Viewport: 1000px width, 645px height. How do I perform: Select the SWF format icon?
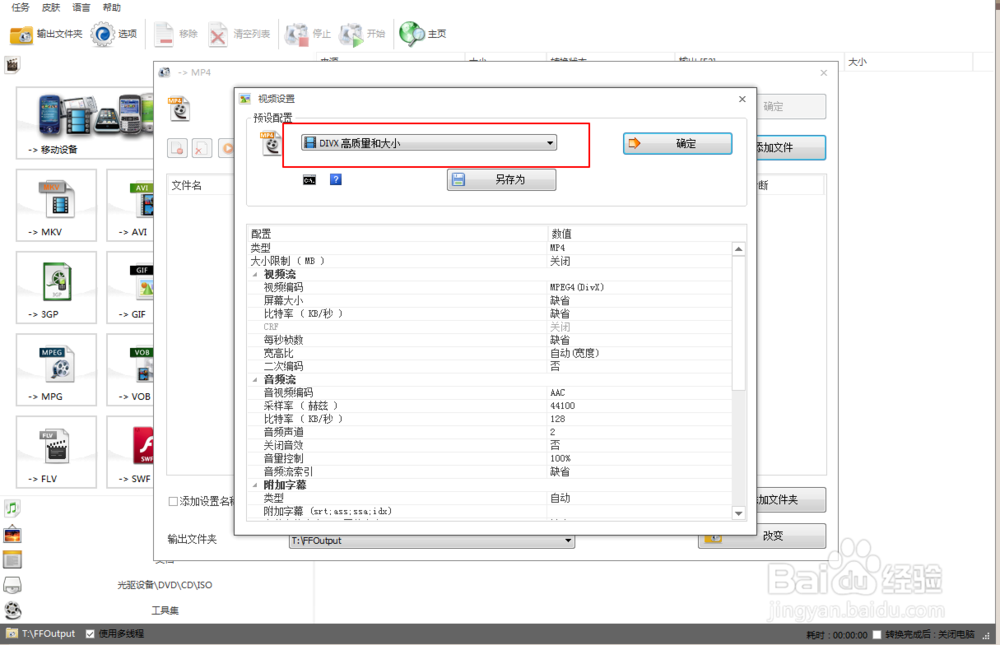[x=130, y=452]
